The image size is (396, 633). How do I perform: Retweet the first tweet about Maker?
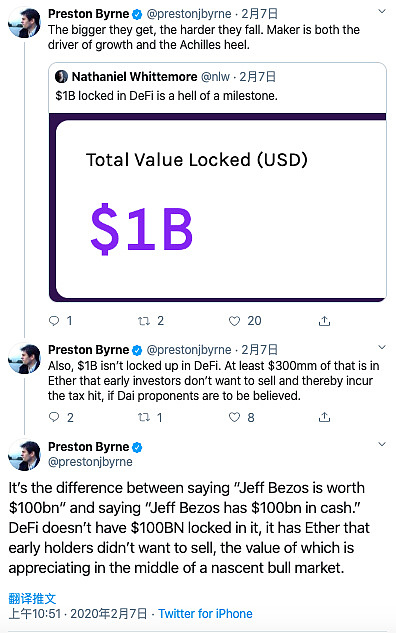pos(144,321)
